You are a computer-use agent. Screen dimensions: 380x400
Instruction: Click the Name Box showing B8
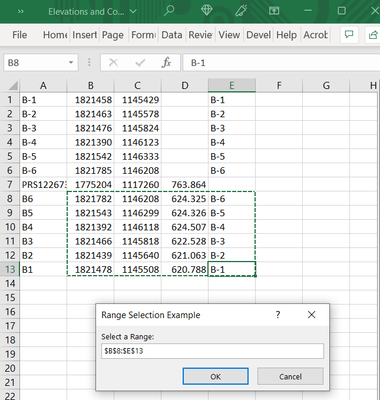click(41, 62)
